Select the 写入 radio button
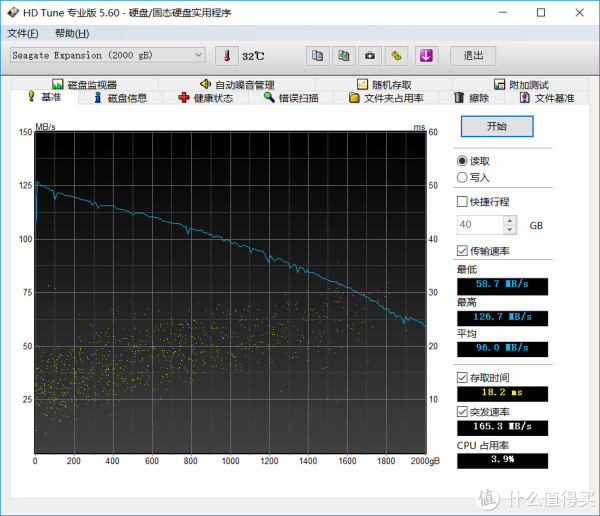 pos(462,177)
